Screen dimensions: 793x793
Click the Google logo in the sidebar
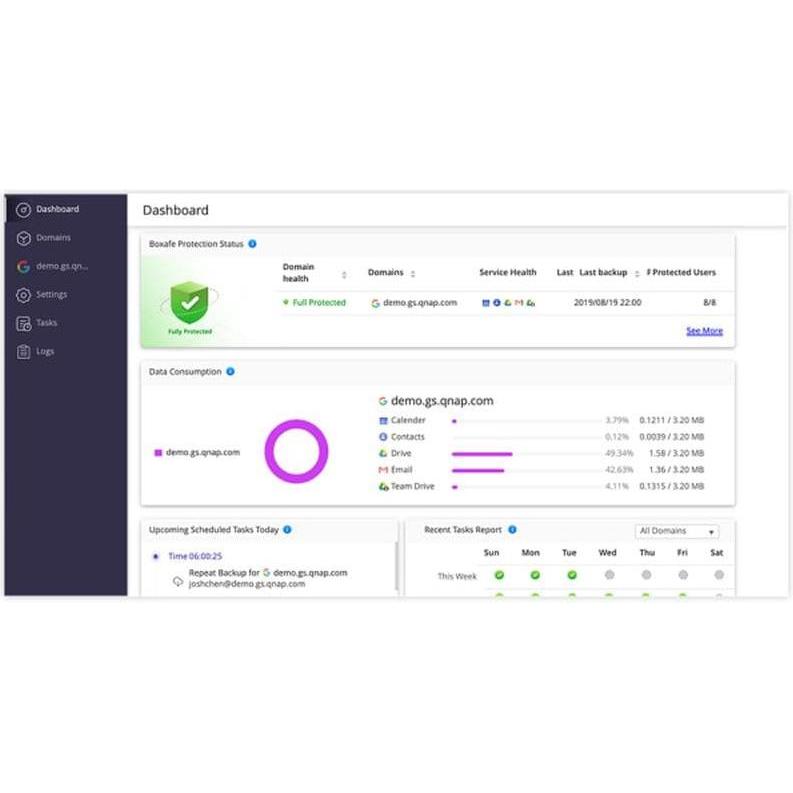point(23,267)
